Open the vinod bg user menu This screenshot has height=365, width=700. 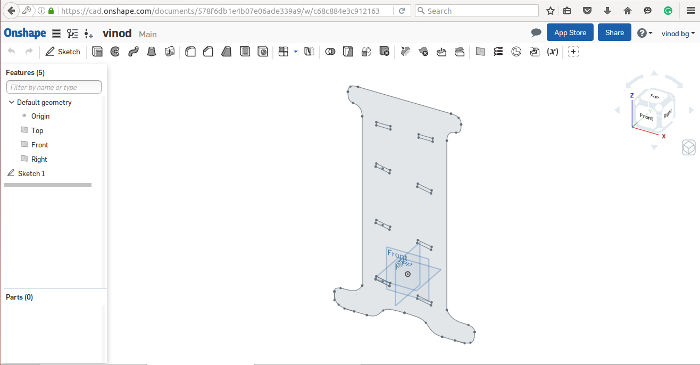(x=678, y=33)
